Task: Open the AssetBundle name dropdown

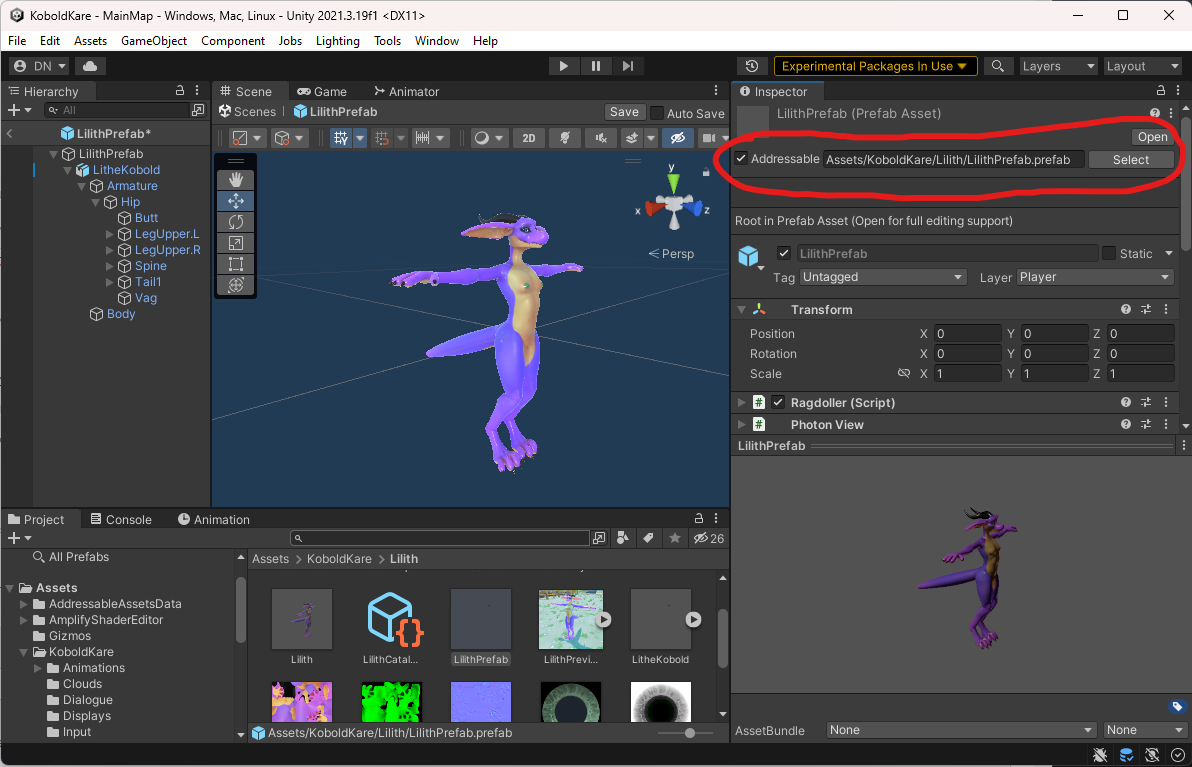Action: point(962,730)
